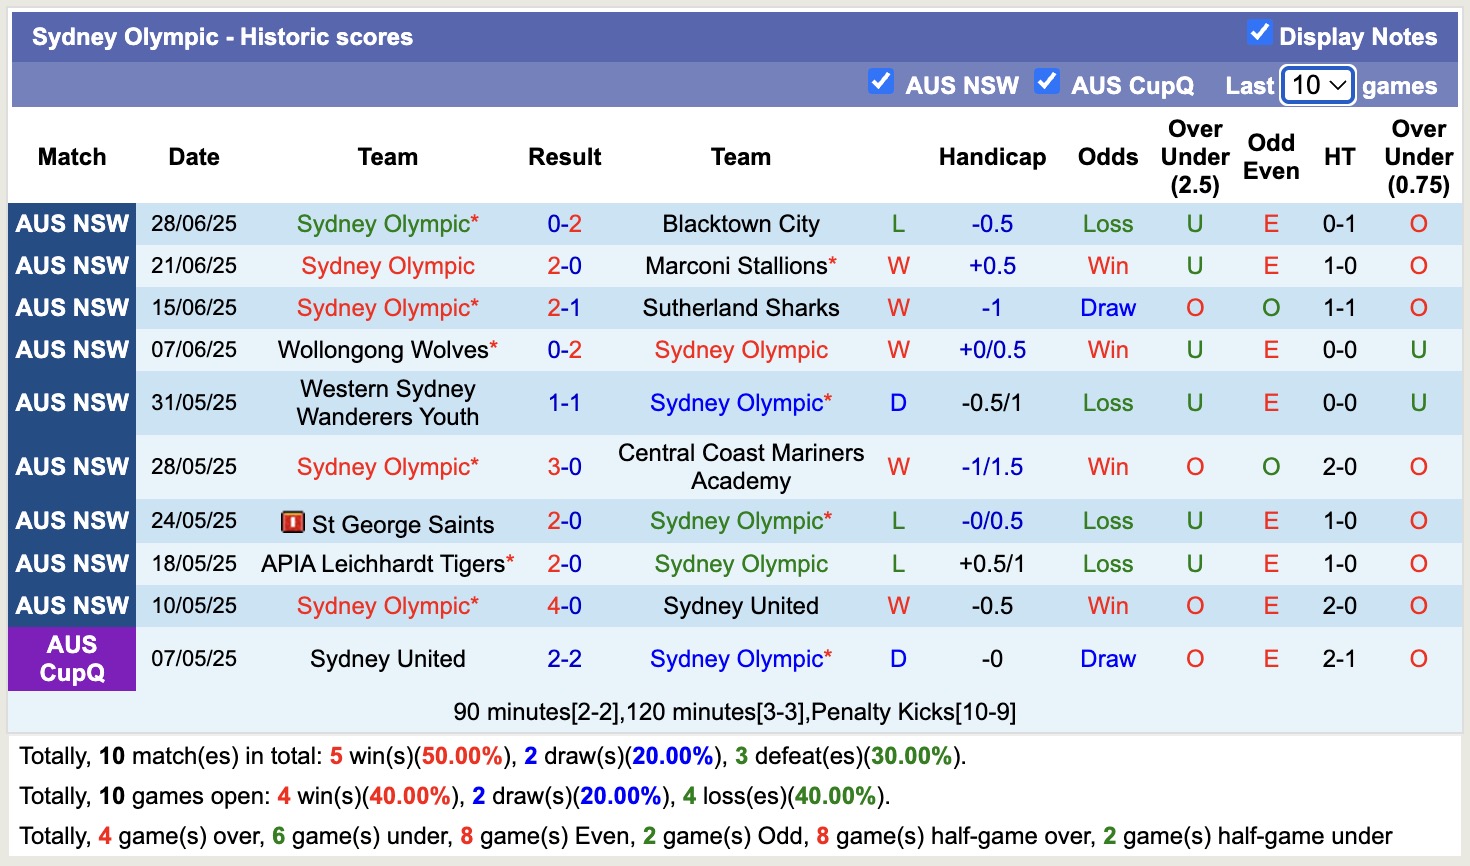The height and width of the screenshot is (866, 1470).
Task: Select the 2-2 result of the Sydney United match
Action: (x=564, y=658)
